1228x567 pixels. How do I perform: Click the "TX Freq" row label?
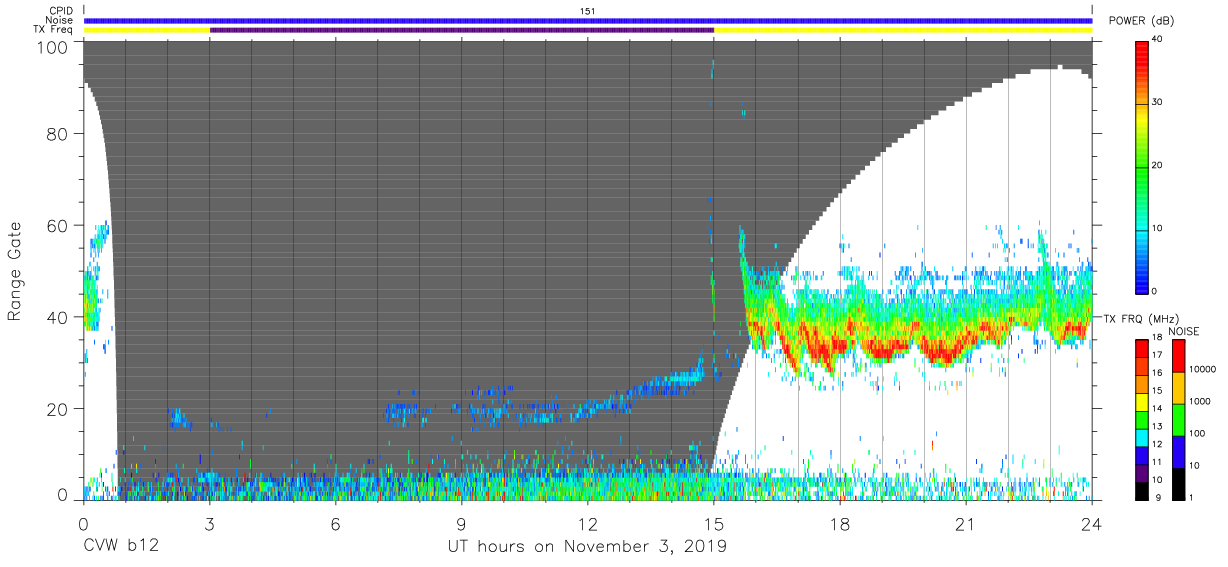coord(55,30)
